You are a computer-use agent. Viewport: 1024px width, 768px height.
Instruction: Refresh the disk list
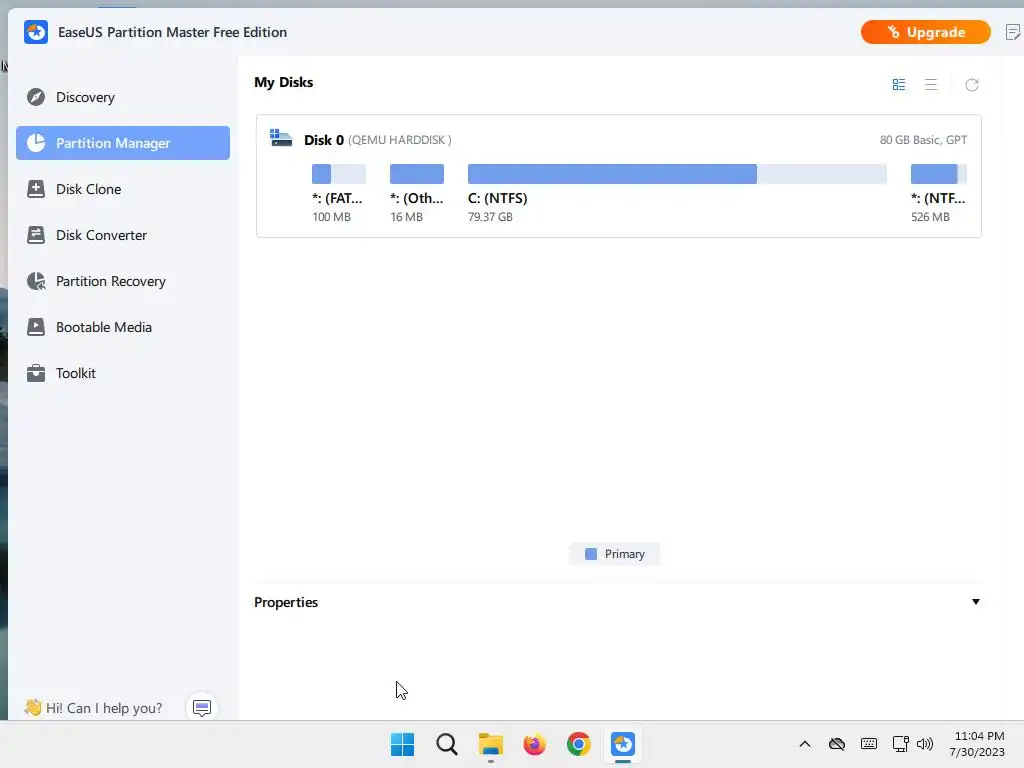pos(972,84)
